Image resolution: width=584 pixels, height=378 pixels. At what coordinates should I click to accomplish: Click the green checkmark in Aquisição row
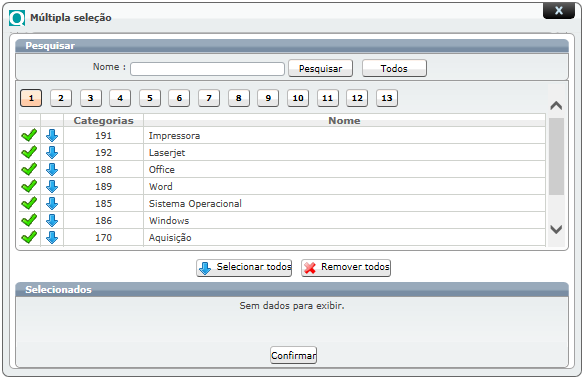coord(29,237)
